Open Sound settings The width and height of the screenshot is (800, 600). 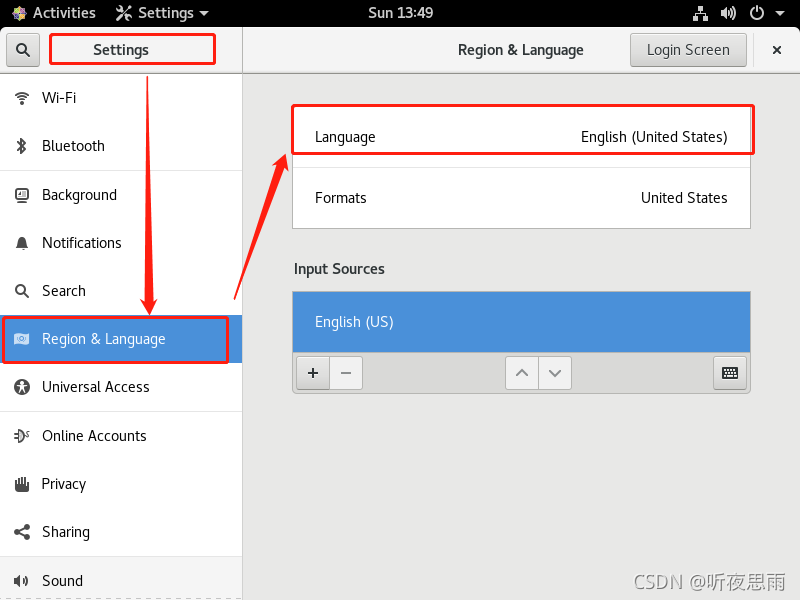(x=121, y=580)
